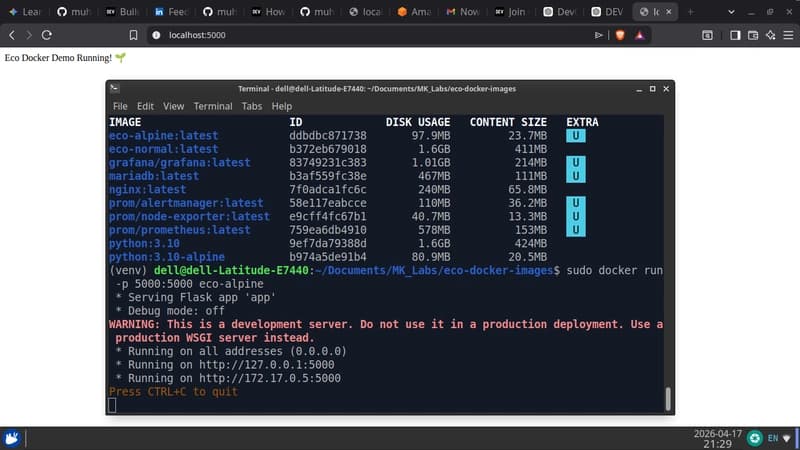The height and width of the screenshot is (450, 800).
Task: Open the terminal Tabs menu
Action: [x=252, y=106]
